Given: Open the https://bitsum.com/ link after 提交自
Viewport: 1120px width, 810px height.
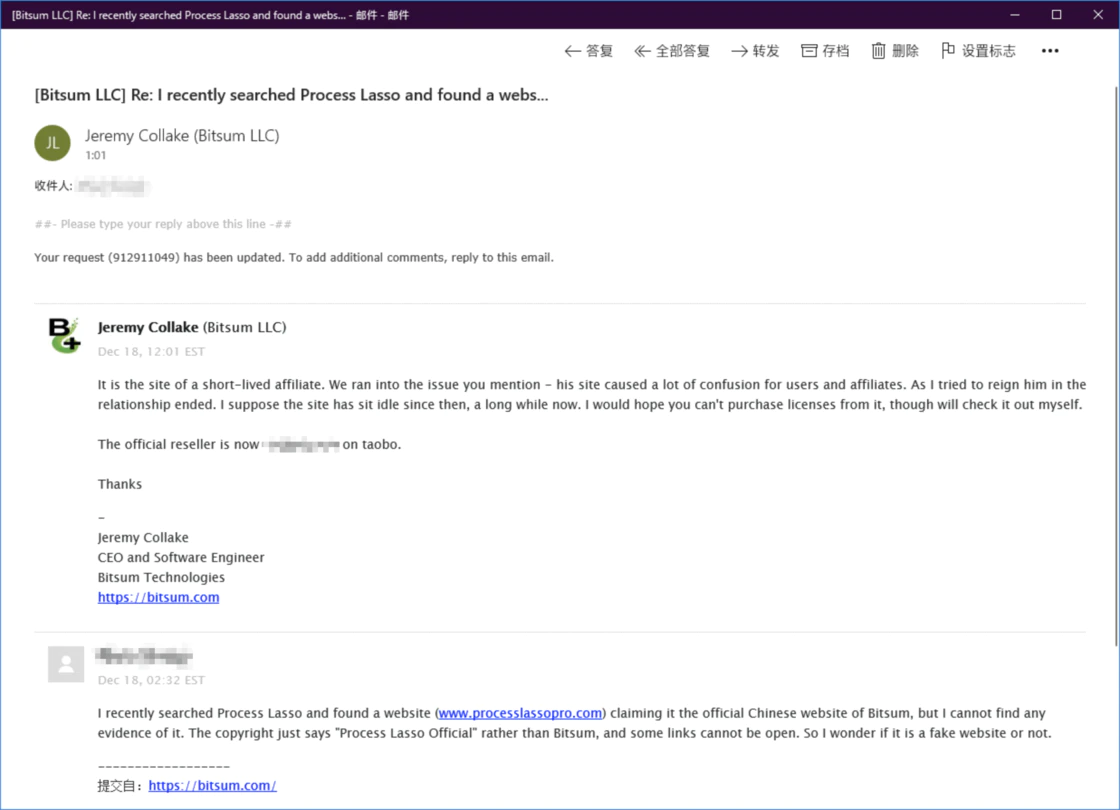Looking at the screenshot, I should pos(212,785).
